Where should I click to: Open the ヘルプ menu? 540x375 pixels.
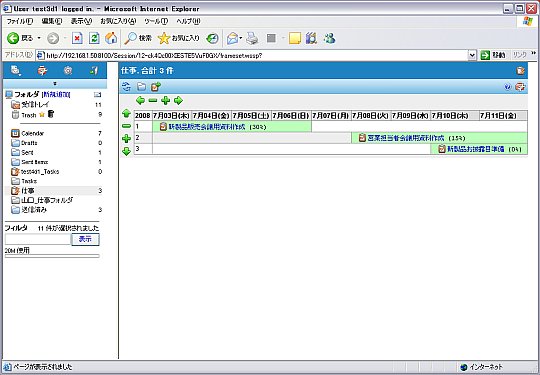click(x=188, y=21)
